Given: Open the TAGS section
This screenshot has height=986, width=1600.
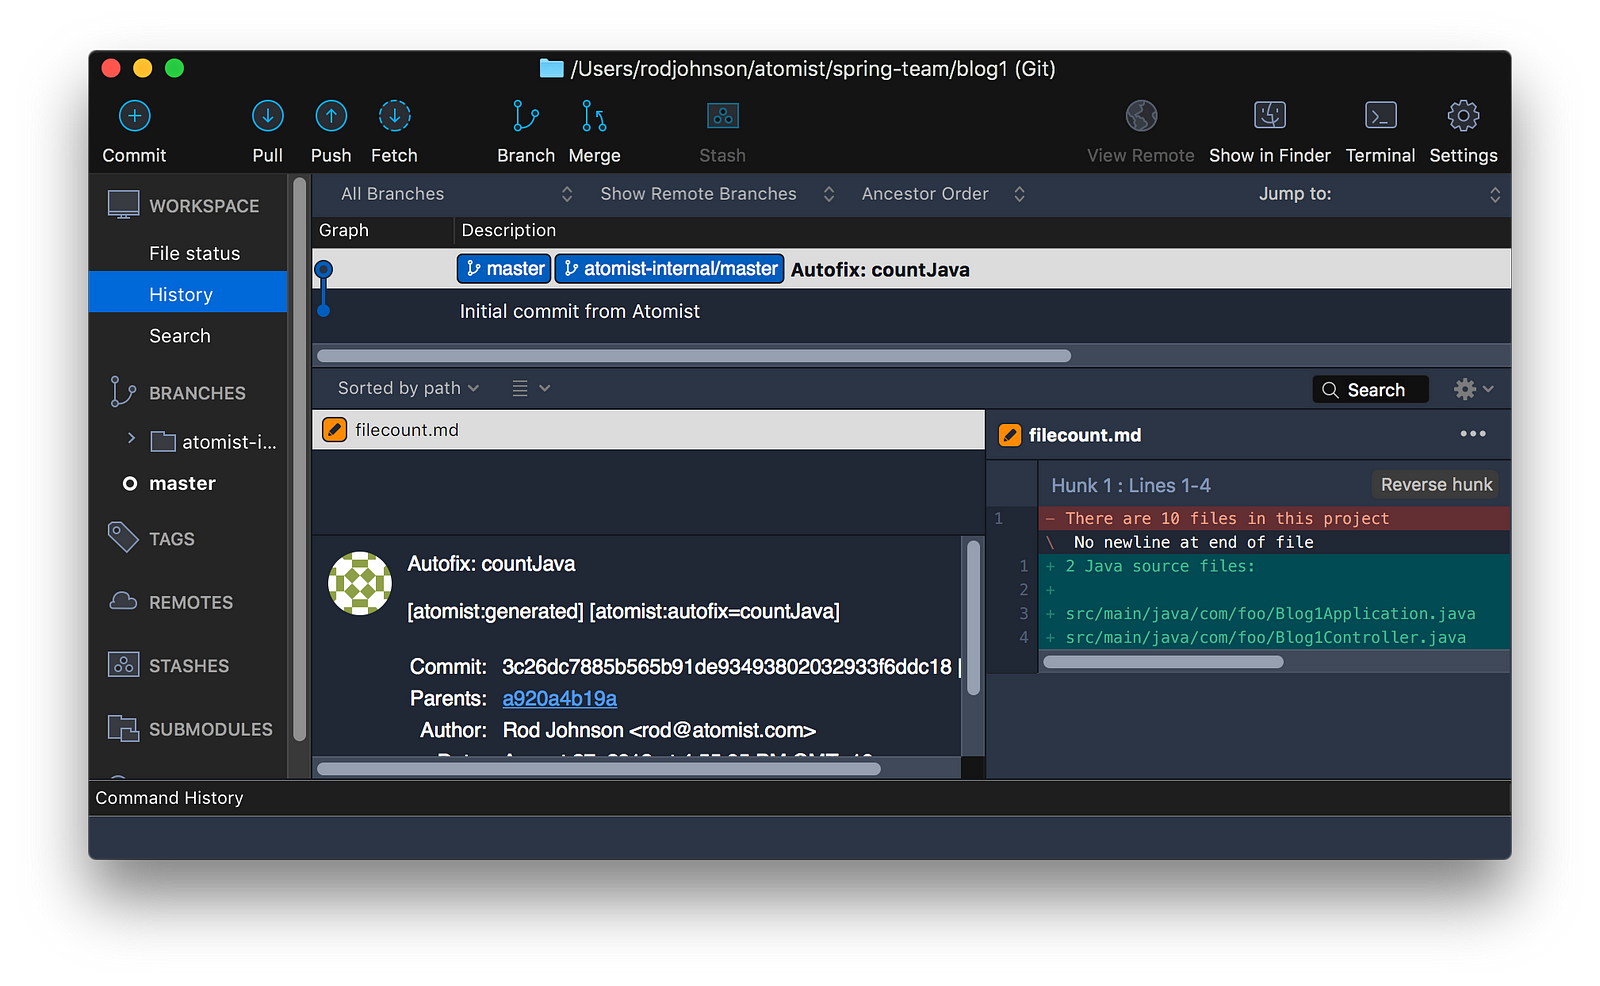Looking at the screenshot, I should tap(172, 539).
